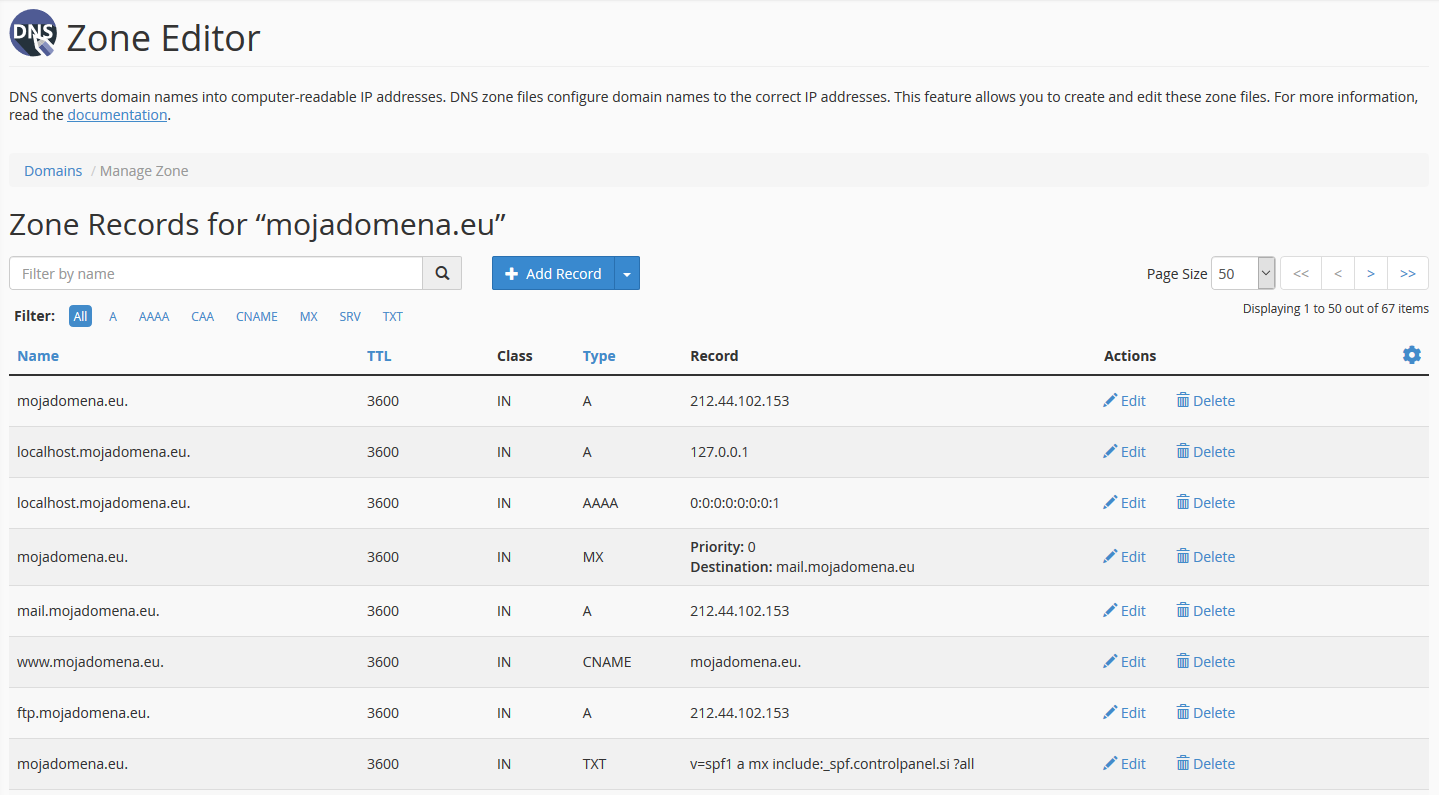The height and width of the screenshot is (795, 1439).
Task: Sort records by the TTL column
Action: click(379, 356)
